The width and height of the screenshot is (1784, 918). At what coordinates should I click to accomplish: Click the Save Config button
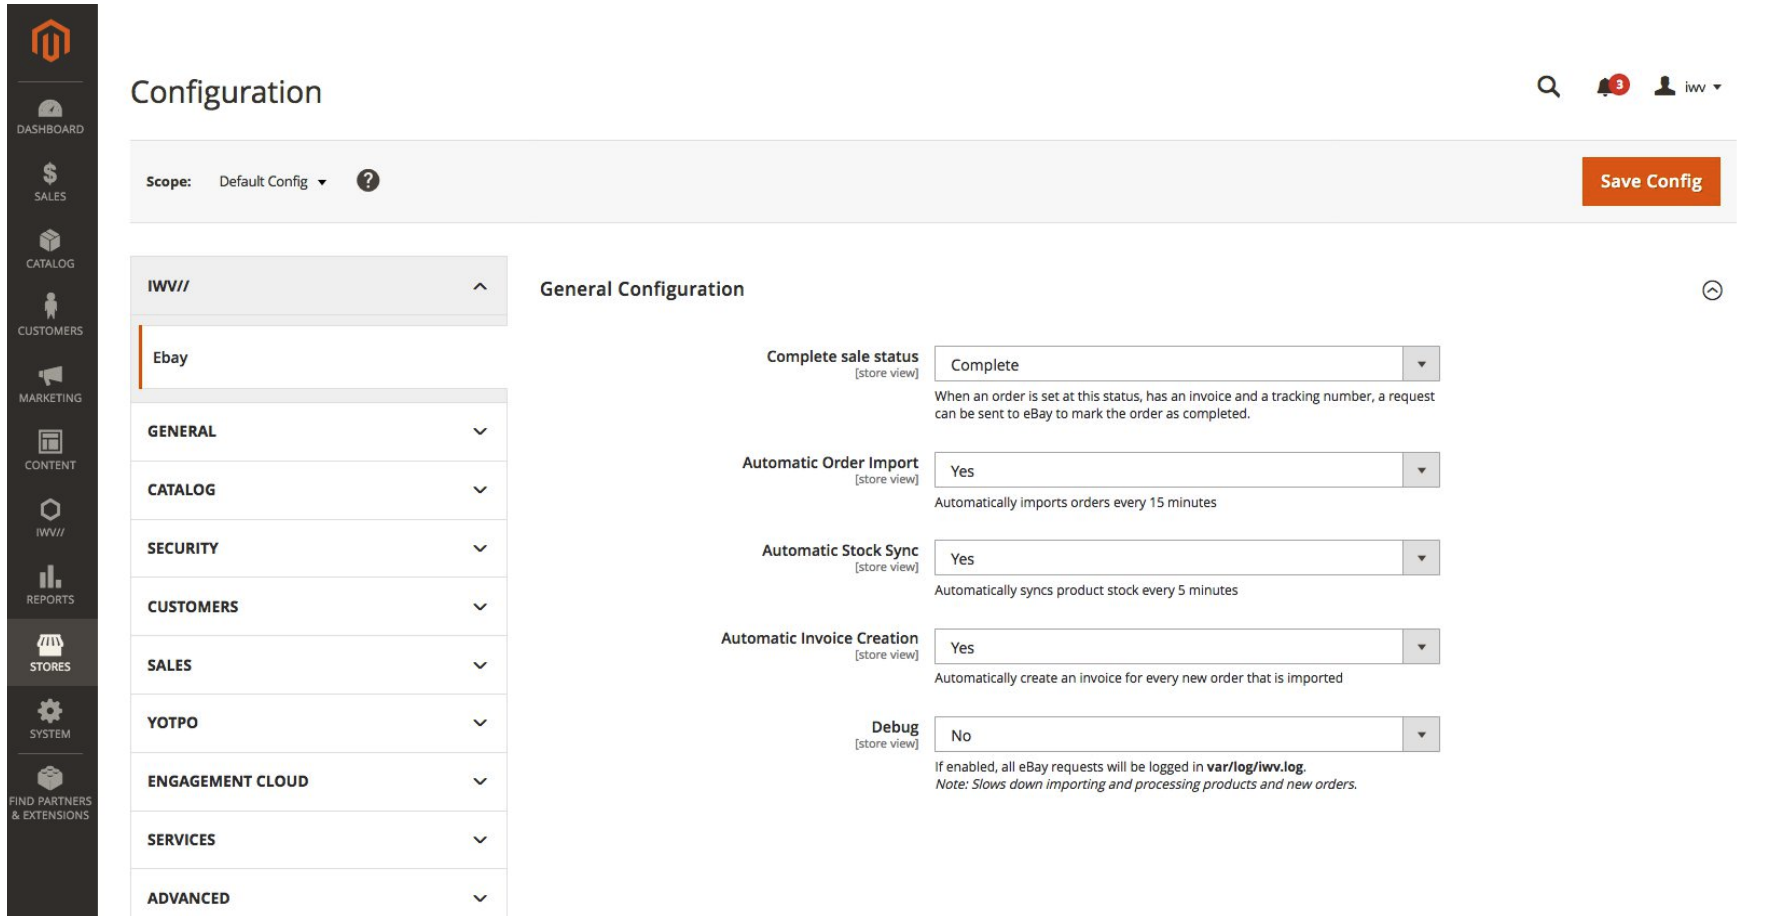pos(1650,181)
